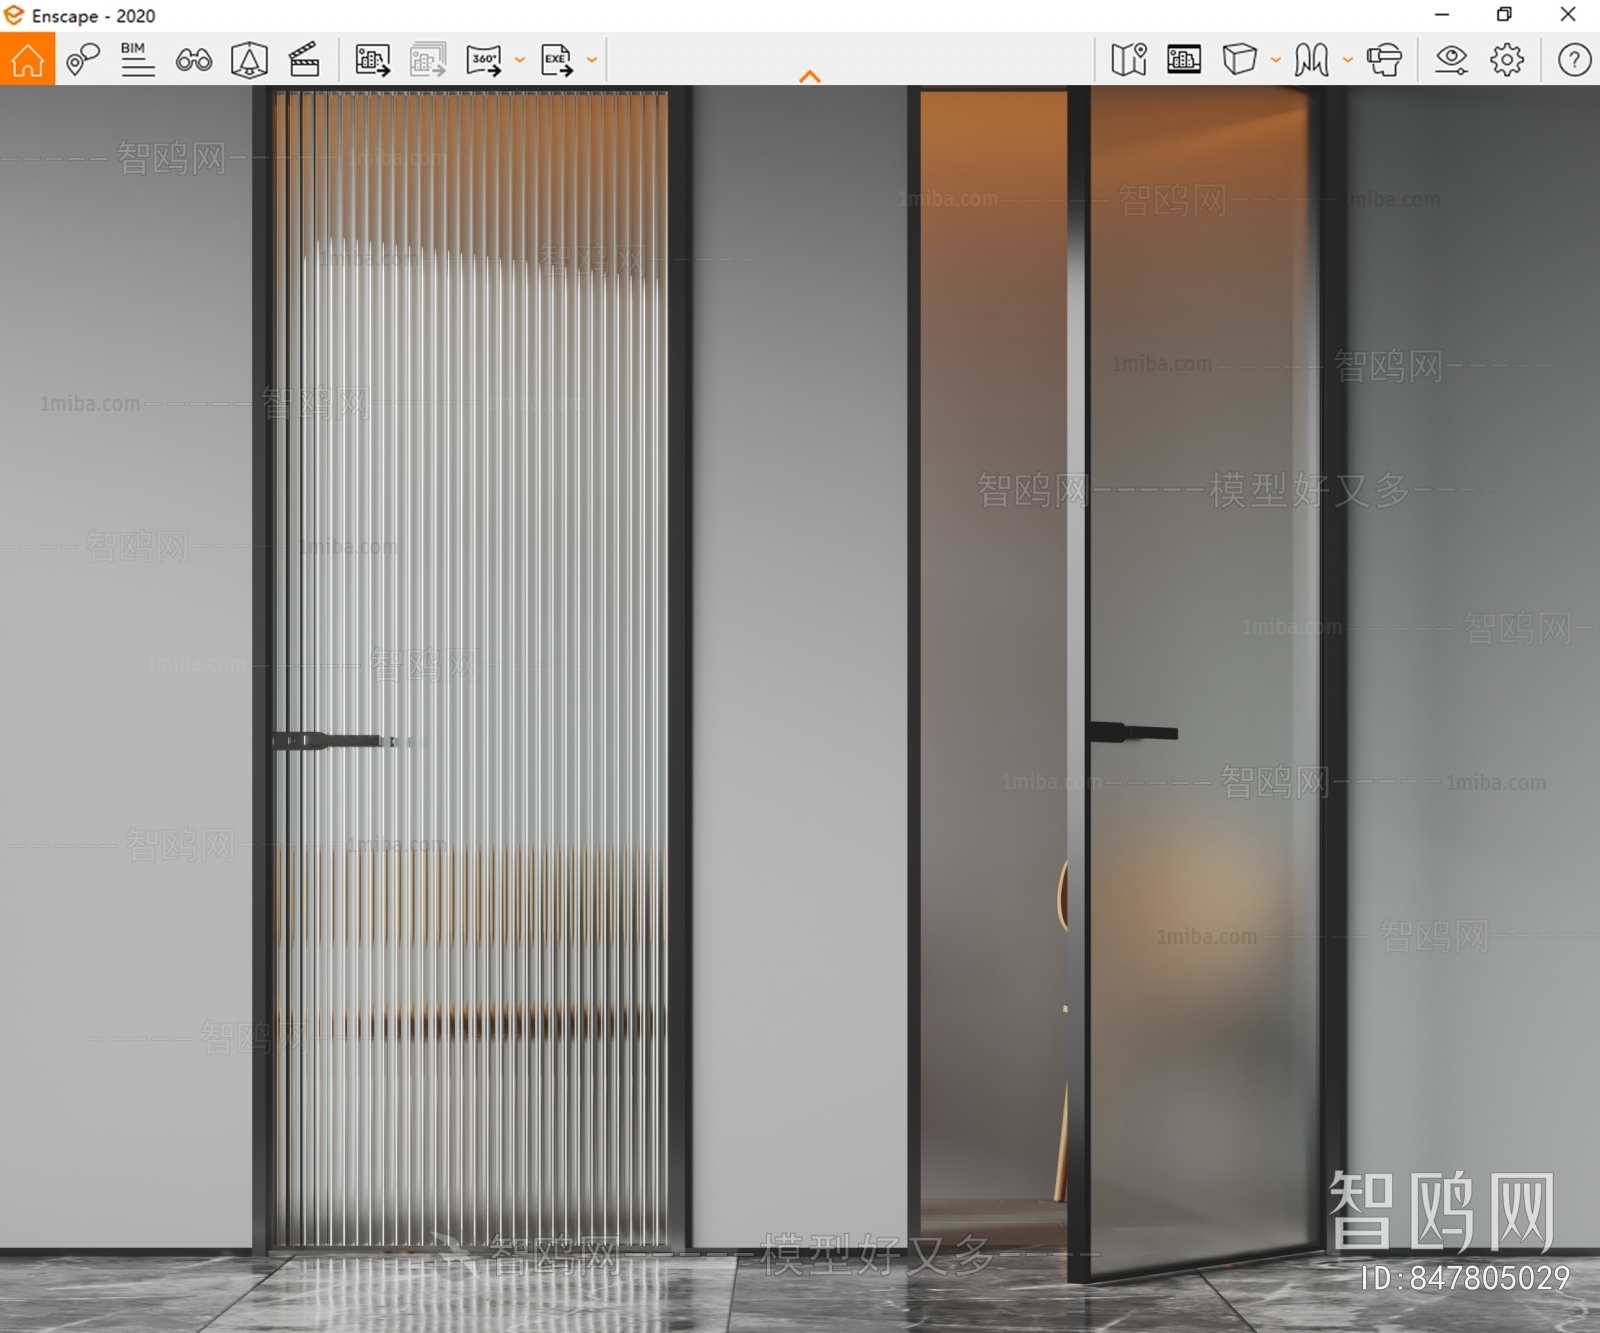Minimize the Enscape window
Screen dimensions: 1600x1333
click(x=1442, y=15)
